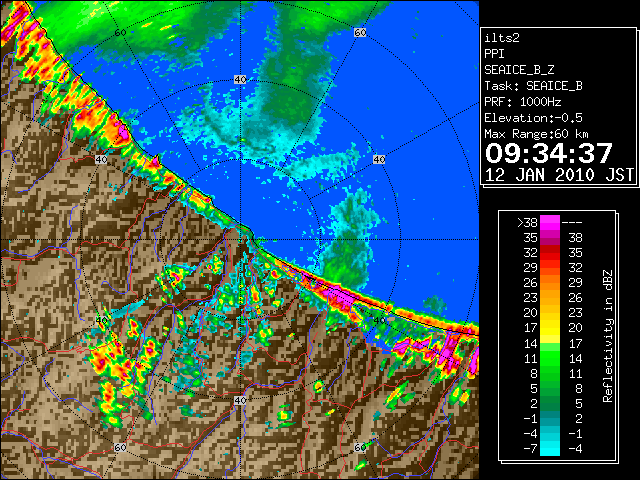Pick the dark purple swatch in the 35–38 row
The image size is (640, 480).
tap(550, 238)
